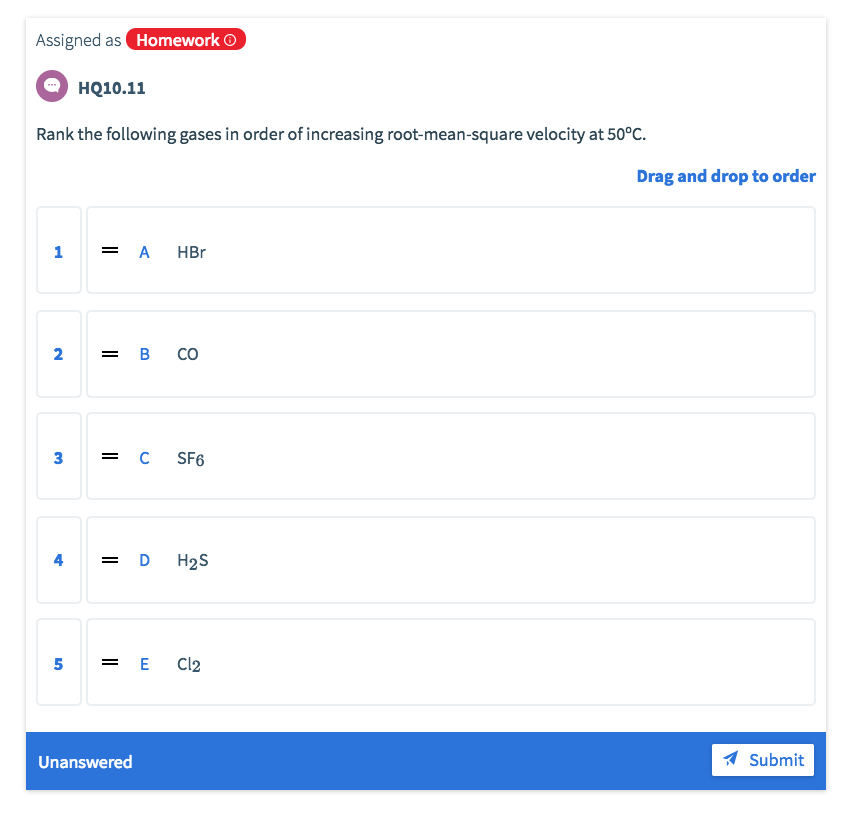Click the Unanswered status label
The height and width of the screenshot is (818, 862).
tap(85, 762)
